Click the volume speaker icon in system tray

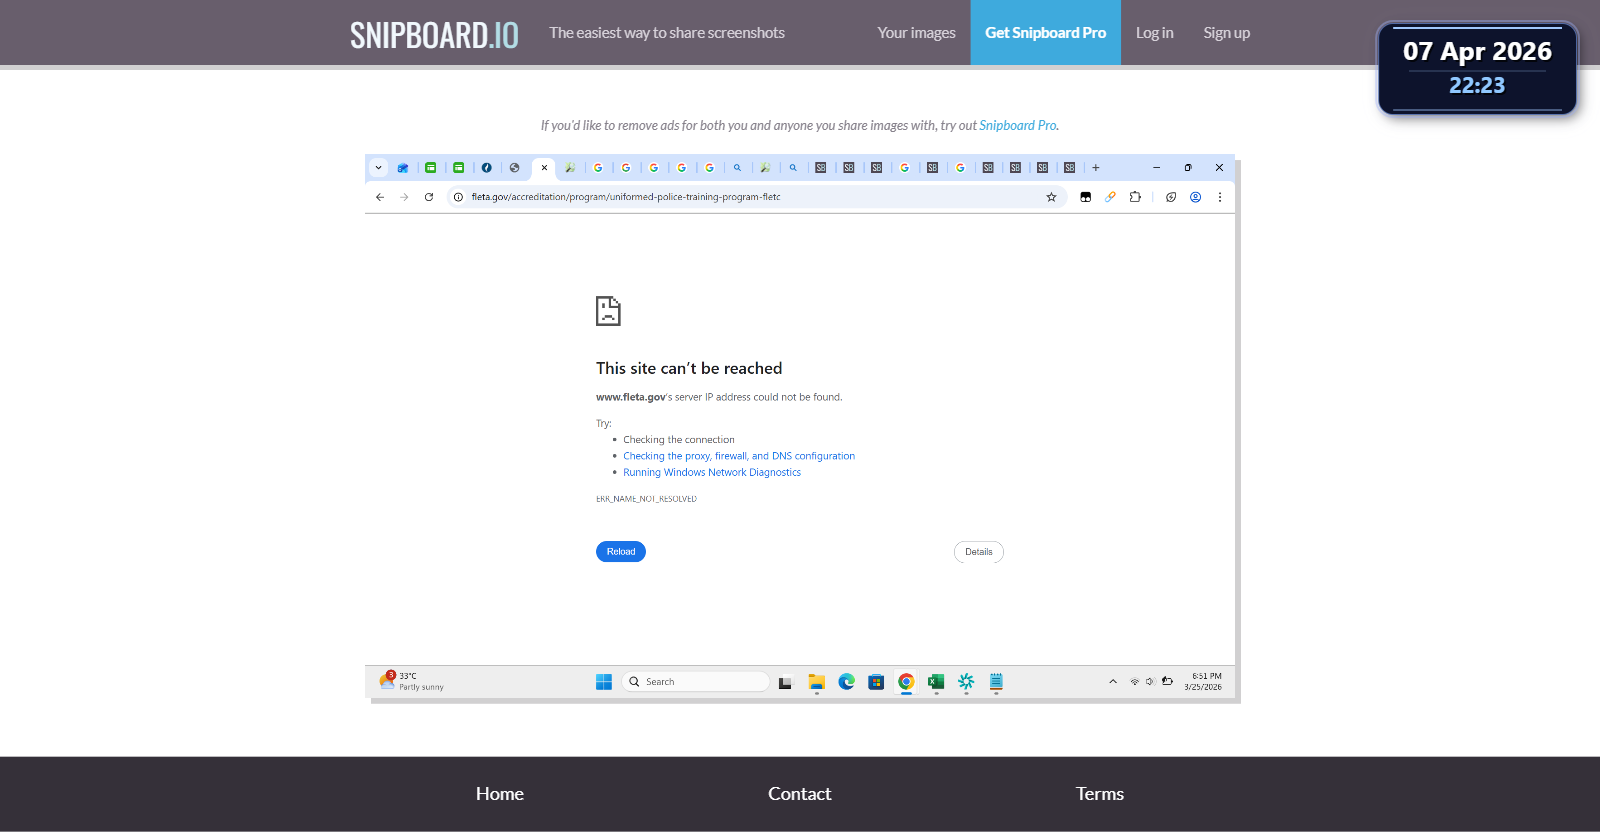pyautogui.click(x=1150, y=682)
